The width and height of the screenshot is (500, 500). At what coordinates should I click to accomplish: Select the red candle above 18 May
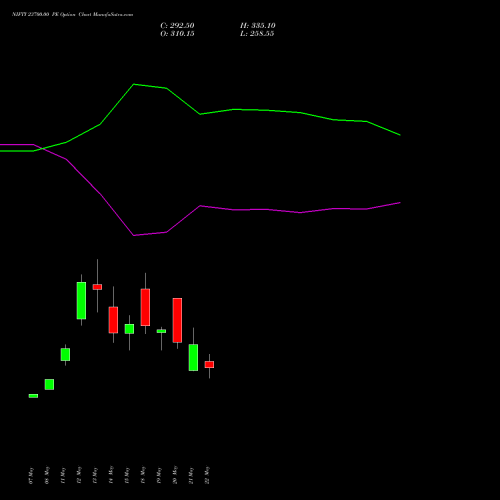point(145,307)
